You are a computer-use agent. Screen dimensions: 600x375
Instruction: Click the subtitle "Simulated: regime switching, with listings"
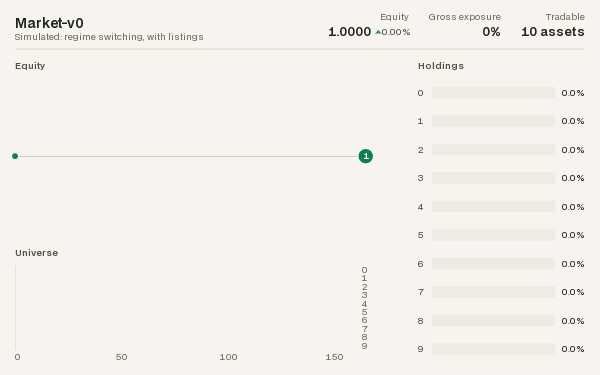(109, 37)
